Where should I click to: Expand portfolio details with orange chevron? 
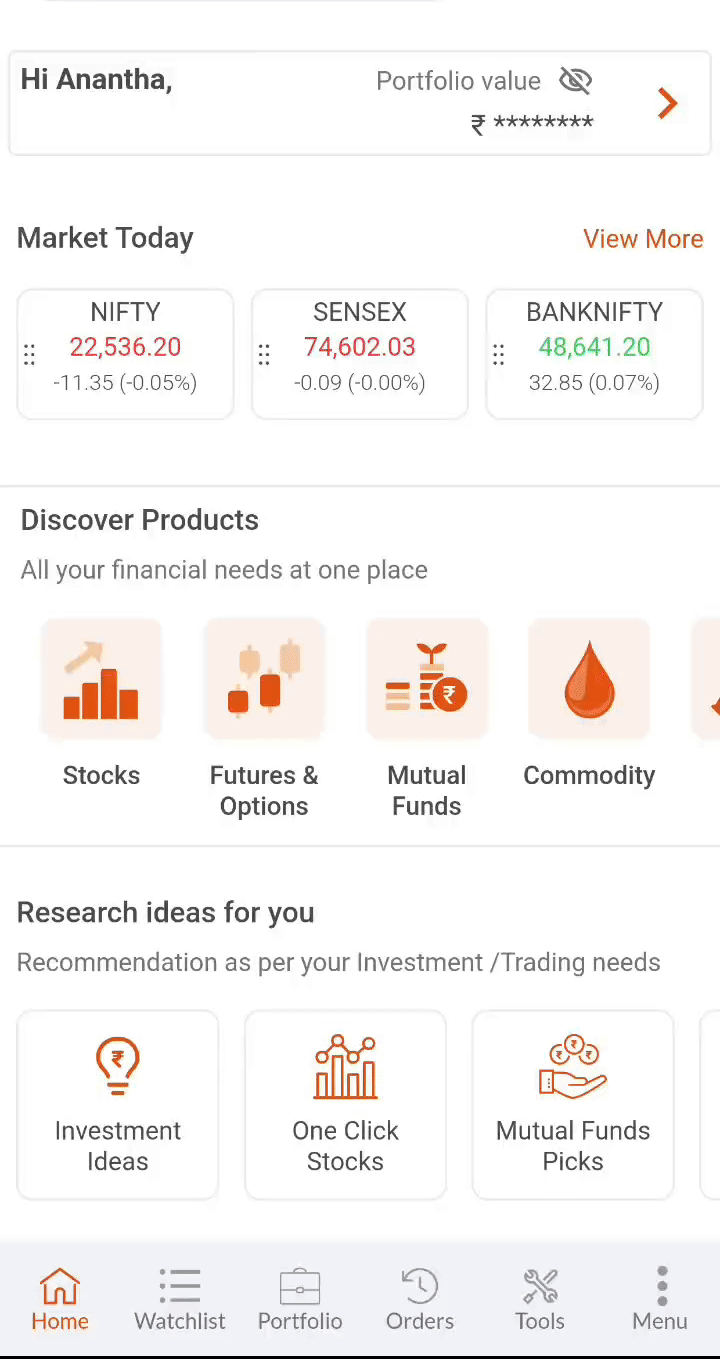[668, 103]
